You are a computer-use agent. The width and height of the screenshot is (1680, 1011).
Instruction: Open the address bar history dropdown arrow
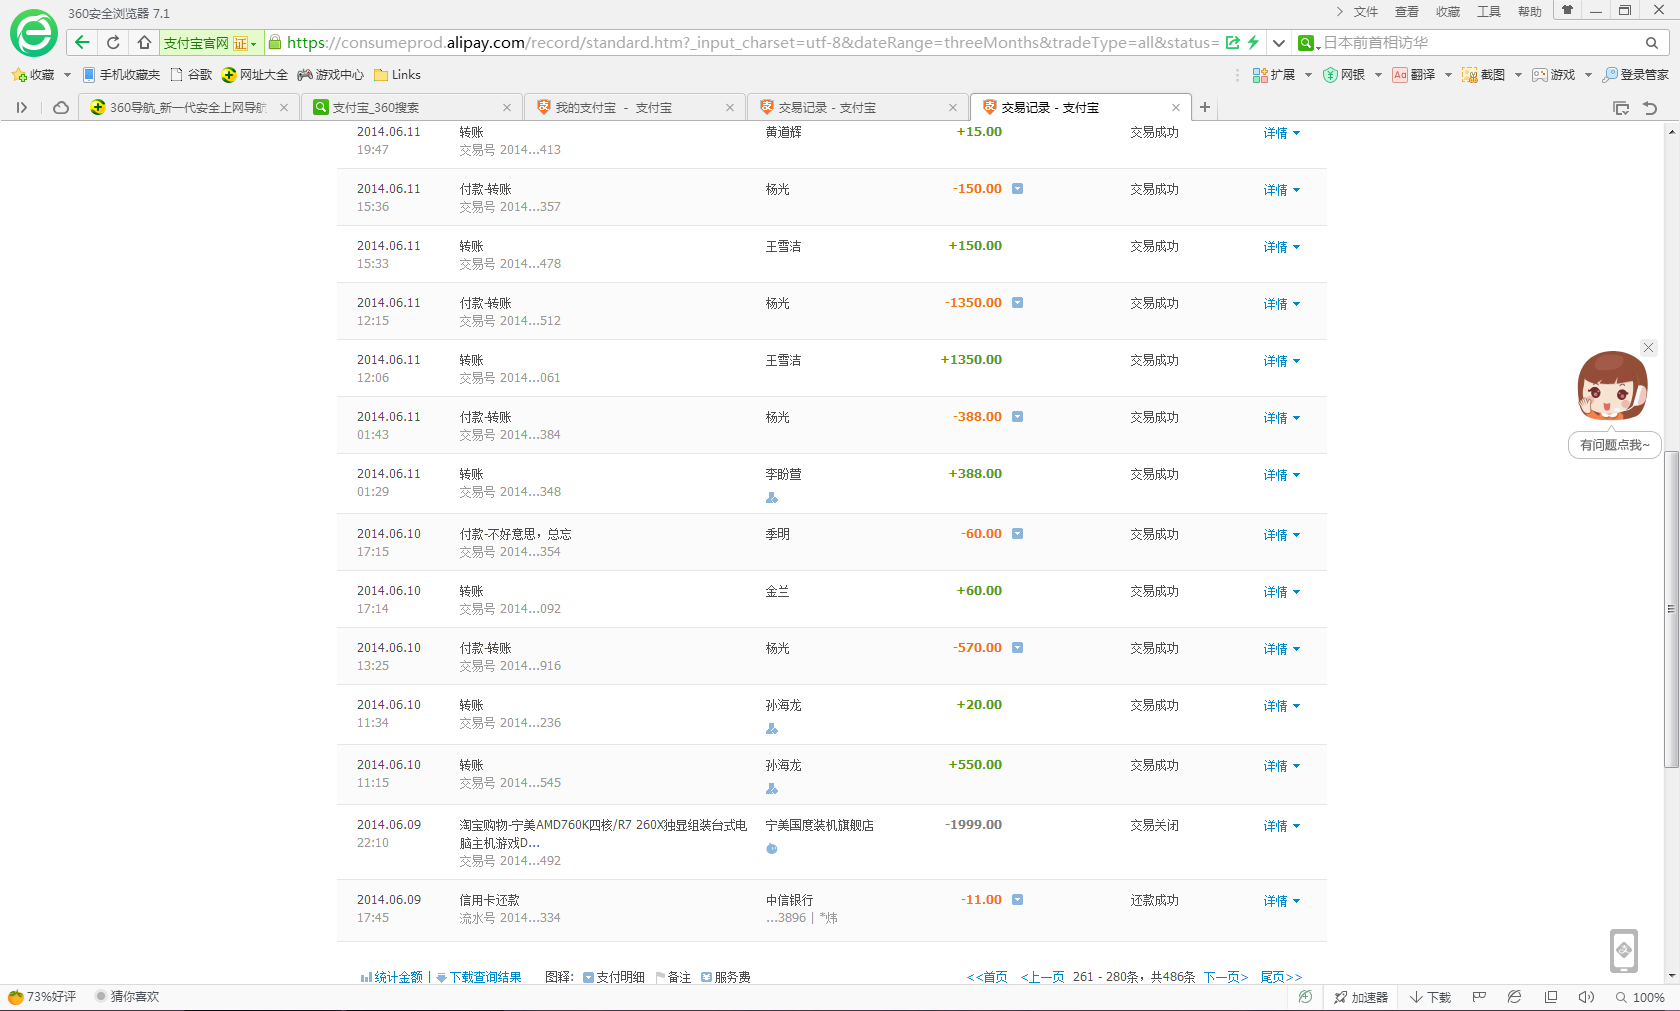(1279, 43)
